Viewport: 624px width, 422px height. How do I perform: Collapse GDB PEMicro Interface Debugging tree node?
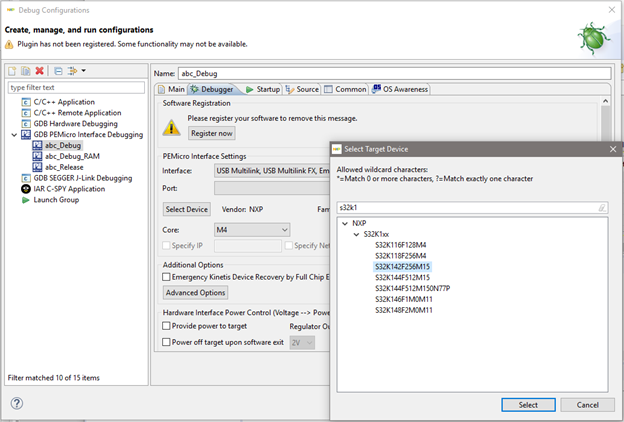[x=13, y=134]
